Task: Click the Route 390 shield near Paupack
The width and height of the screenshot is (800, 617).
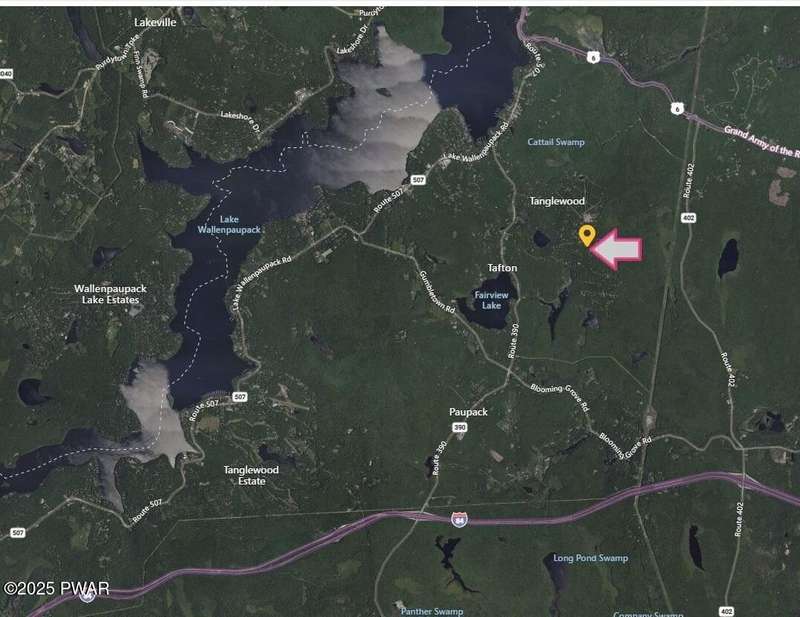Action: point(460,428)
